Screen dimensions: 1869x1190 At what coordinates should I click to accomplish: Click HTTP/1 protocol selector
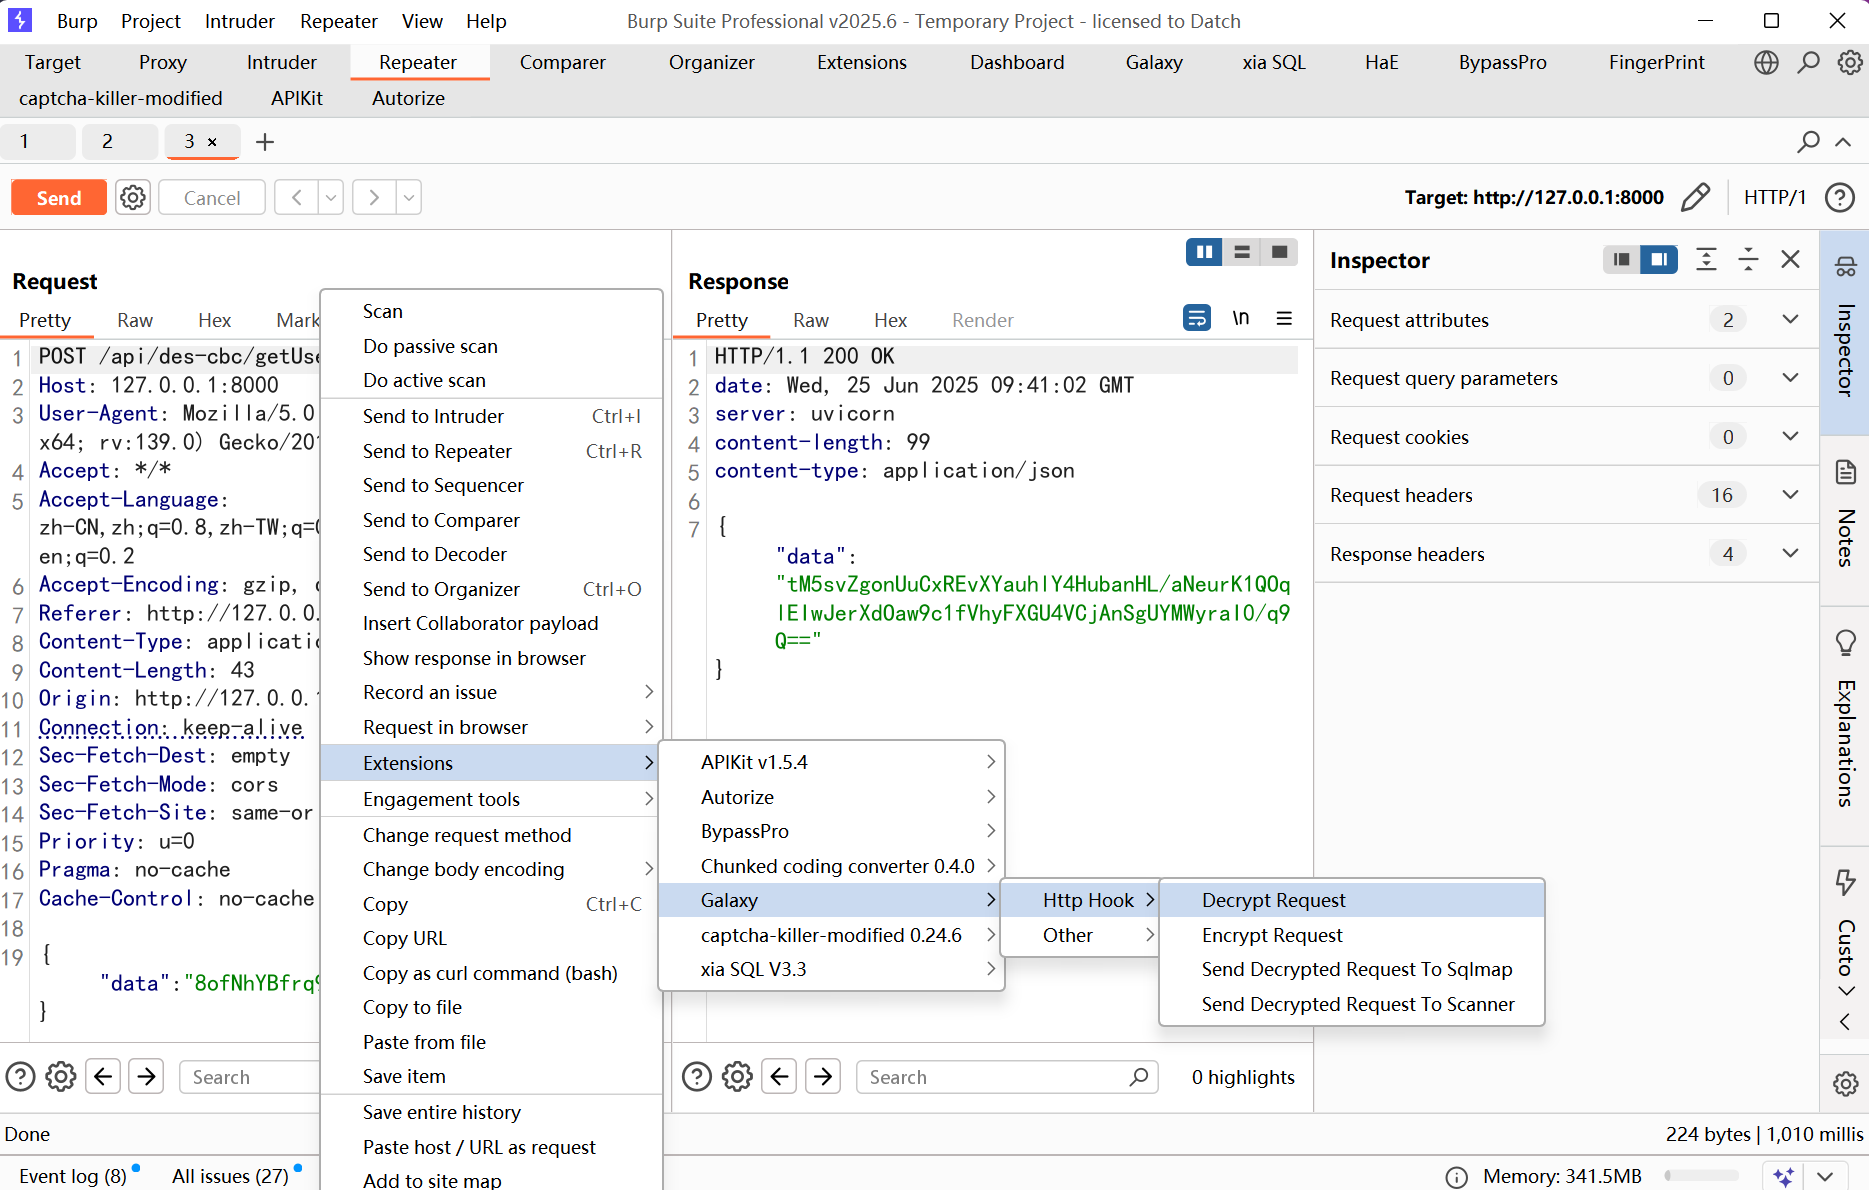pyautogui.click(x=1775, y=198)
